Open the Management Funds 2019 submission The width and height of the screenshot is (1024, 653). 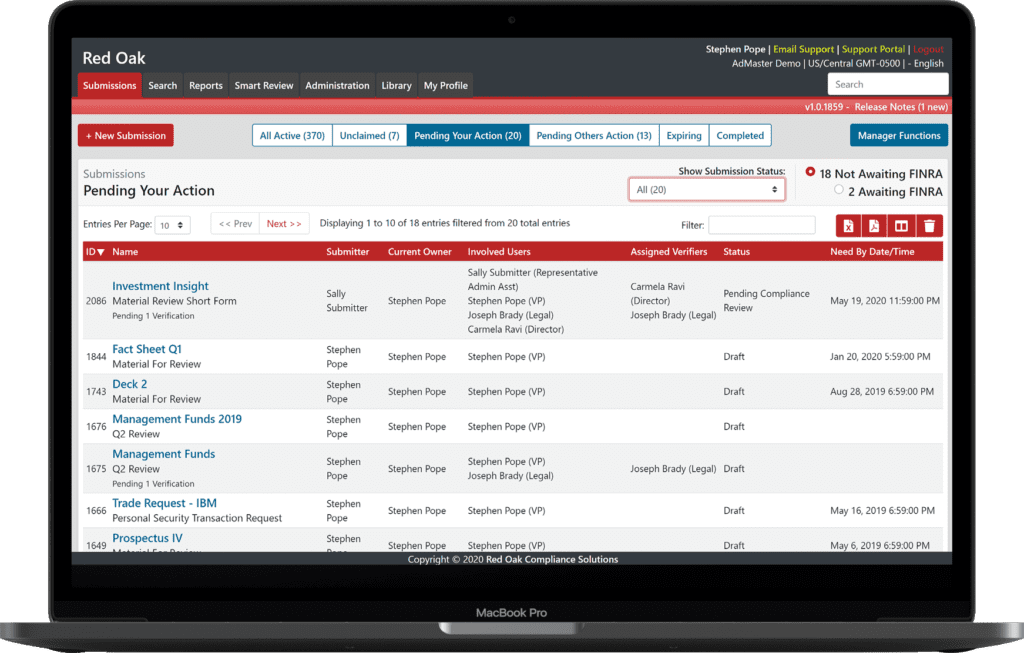(x=177, y=419)
